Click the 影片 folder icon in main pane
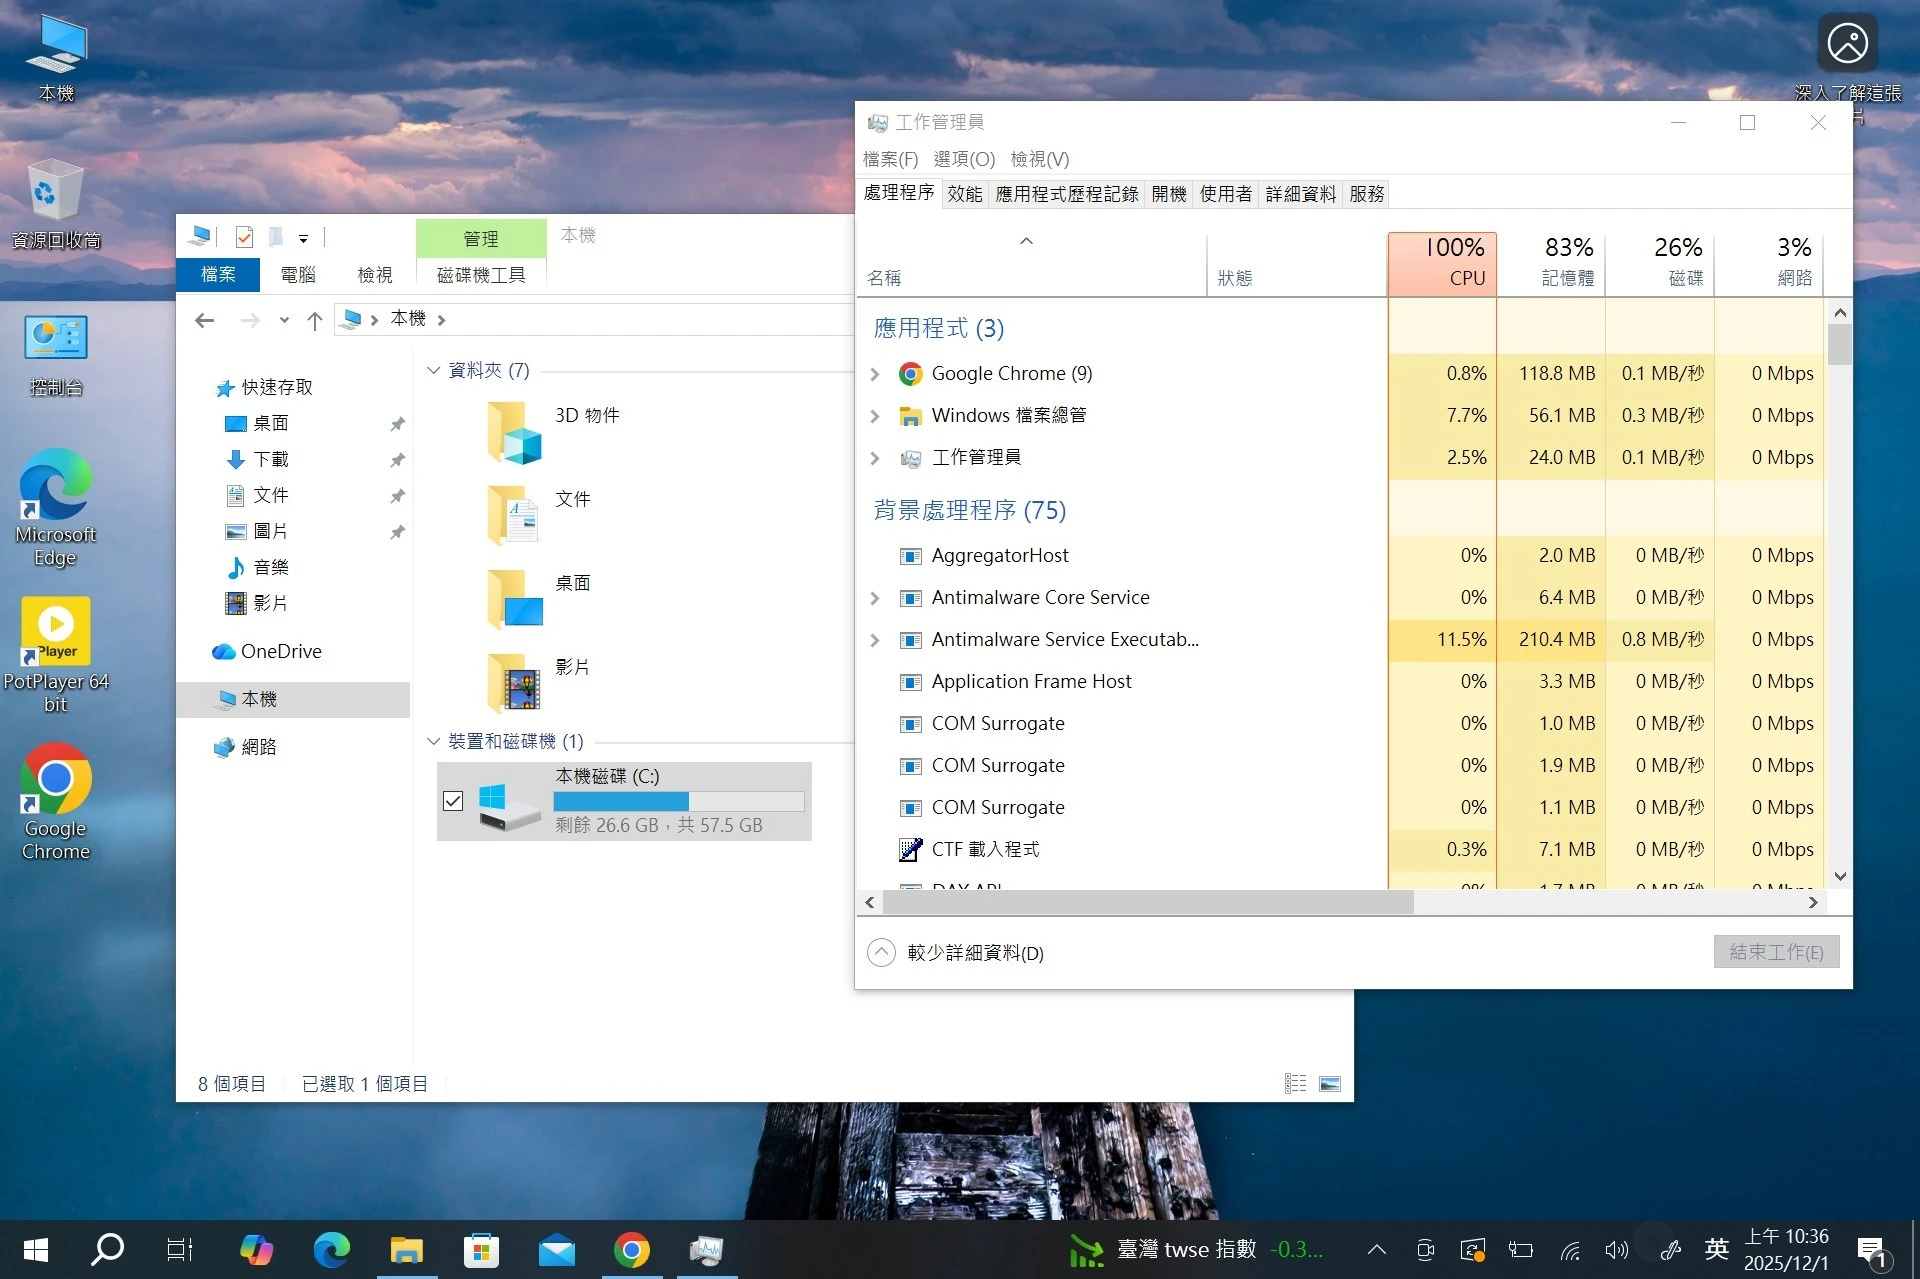Image resolution: width=1920 pixels, height=1279 pixels. tap(514, 684)
